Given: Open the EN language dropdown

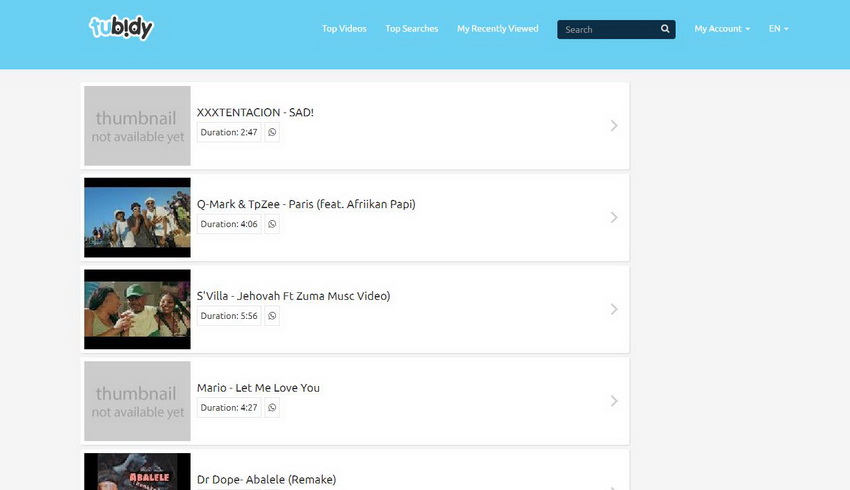Looking at the screenshot, I should [778, 29].
